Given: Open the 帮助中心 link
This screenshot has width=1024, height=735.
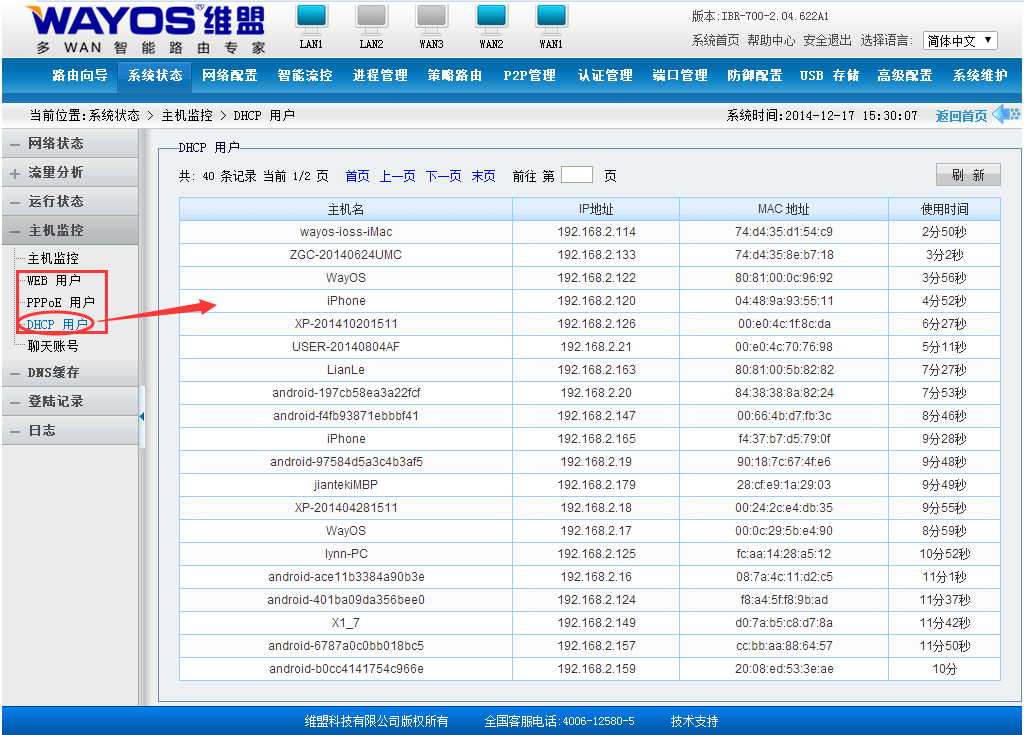Looking at the screenshot, I should pos(771,41).
